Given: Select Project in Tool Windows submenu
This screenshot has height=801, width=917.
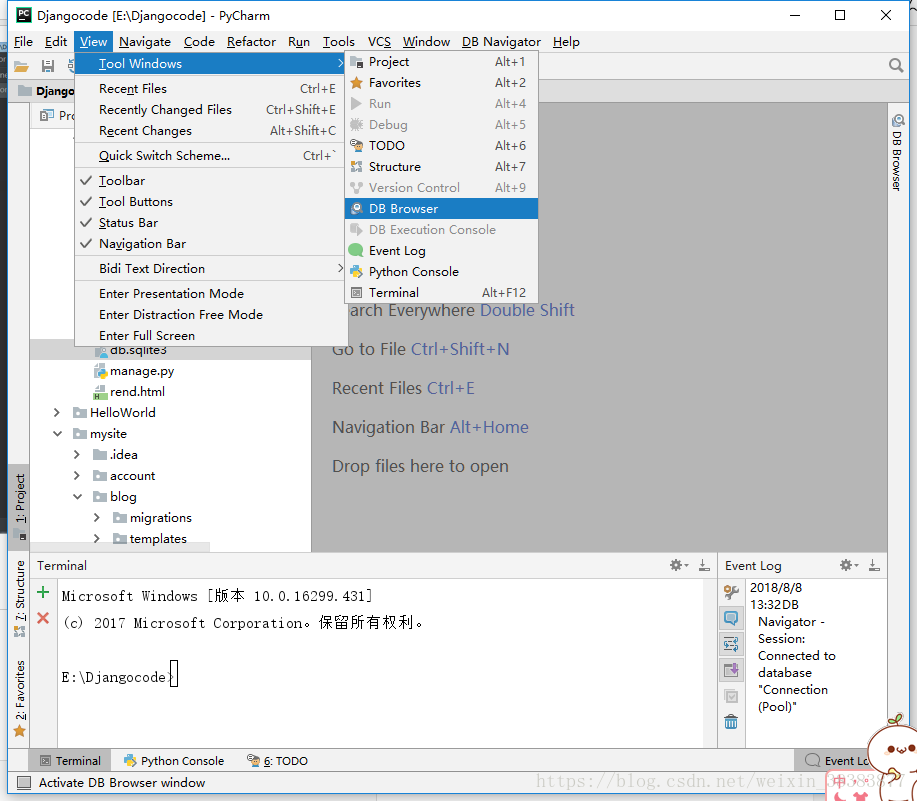Looking at the screenshot, I should [x=442, y=61].
